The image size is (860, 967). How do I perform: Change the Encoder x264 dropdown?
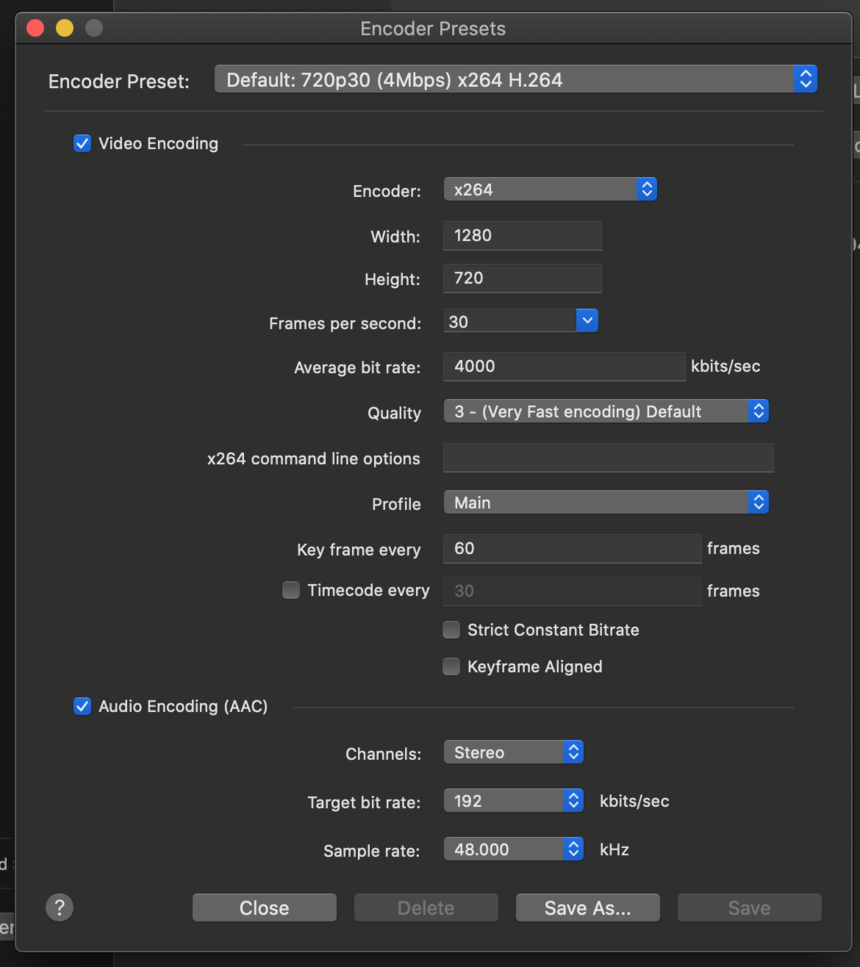pyautogui.click(x=550, y=189)
